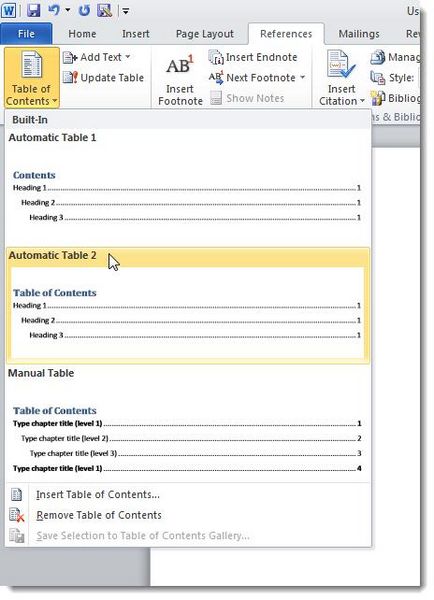Screen dimensions: 434x600
Task: Open Customize Quick Access Toolbar dropdown
Action: point(126,11)
